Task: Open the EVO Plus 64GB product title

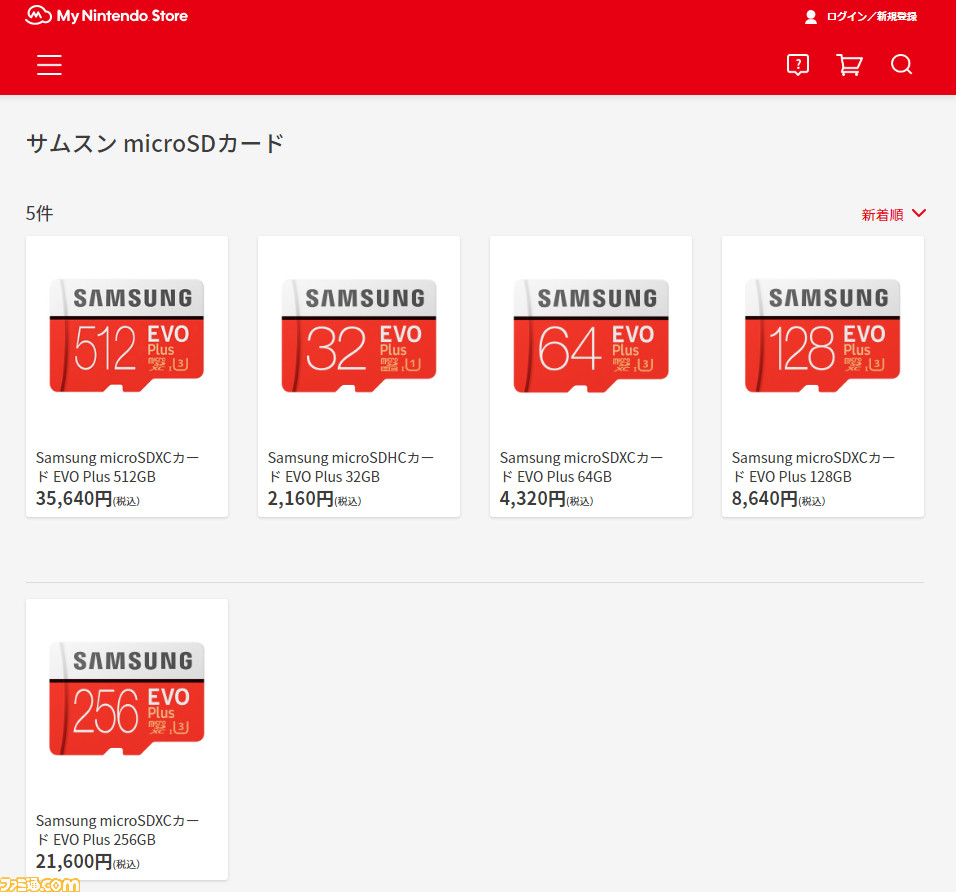Action: pos(581,467)
